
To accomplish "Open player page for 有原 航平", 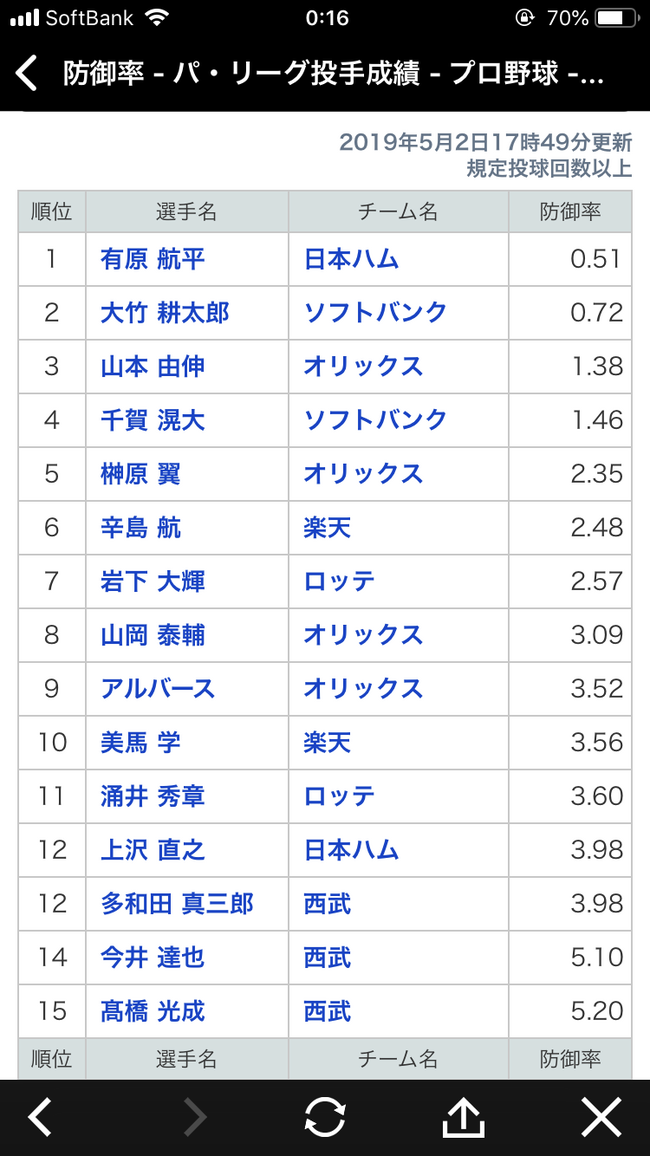I will click(153, 259).
